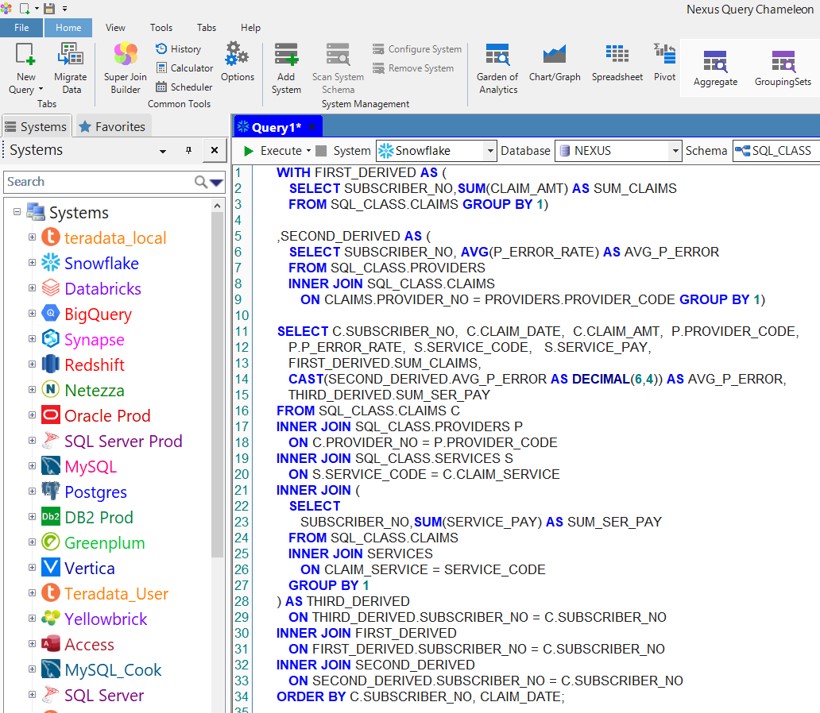
Task: Switch to the Favorites tab
Action: (x=112, y=126)
